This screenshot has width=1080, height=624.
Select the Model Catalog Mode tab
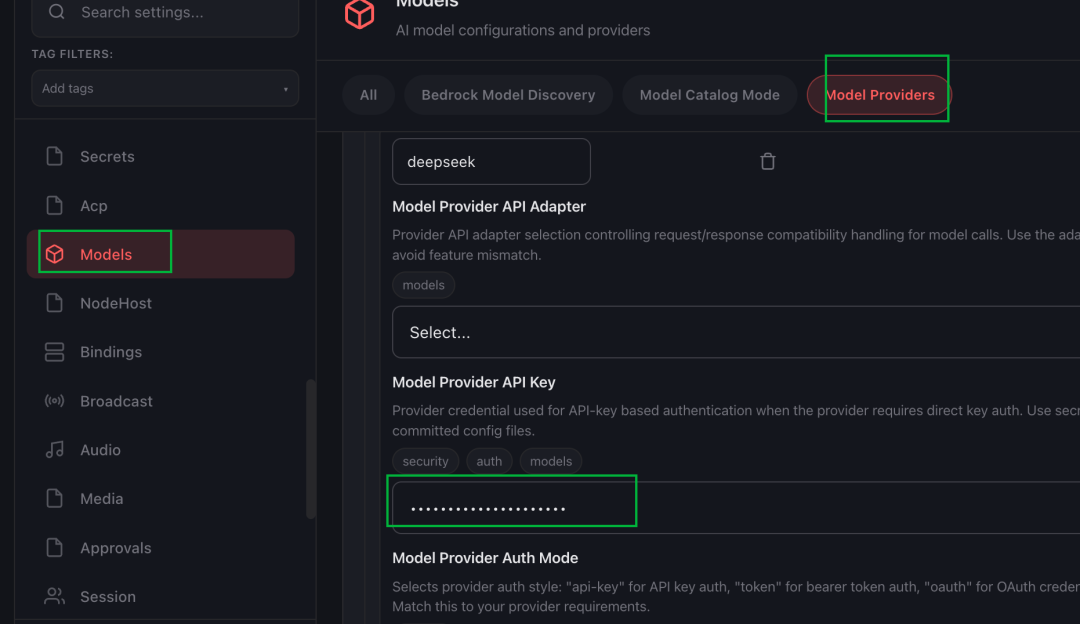[709, 95]
